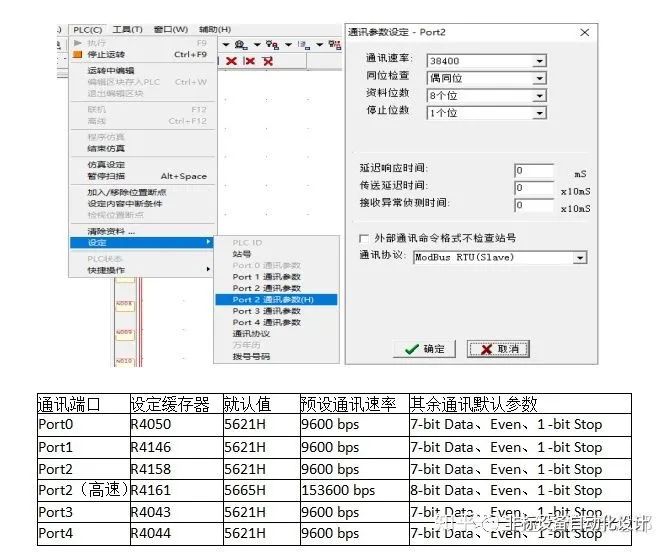Click the 接收异常侦测时间 input field
The height and width of the screenshot is (552, 670).
tap(534, 205)
